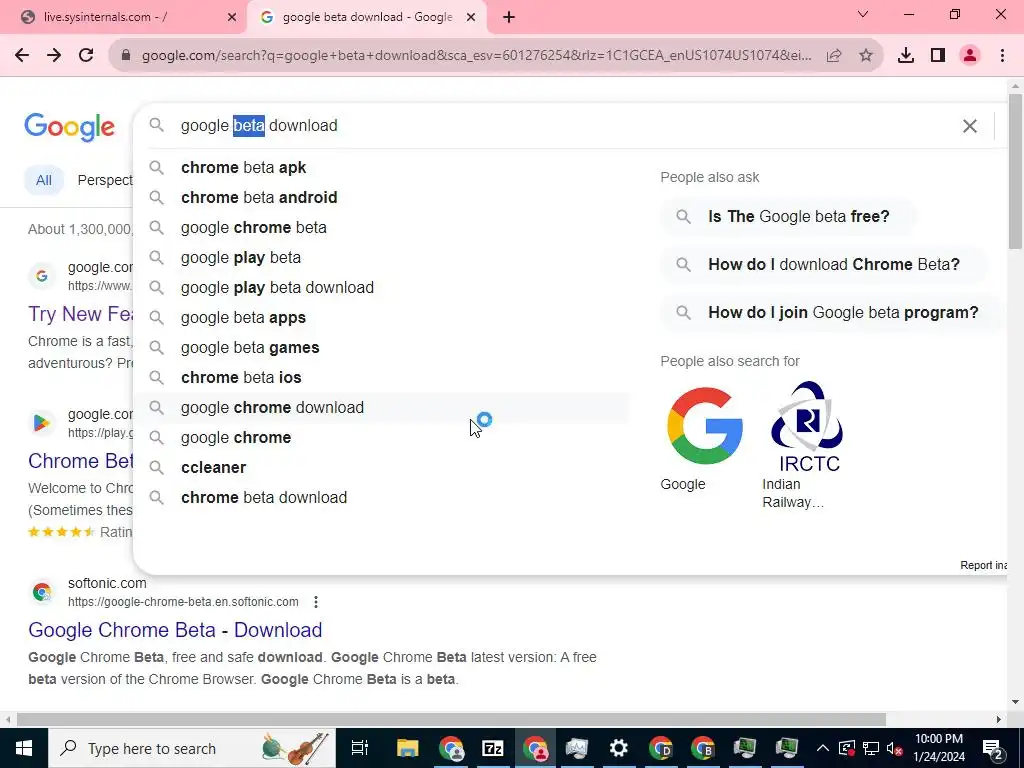Click the browser forward arrow

54,56
